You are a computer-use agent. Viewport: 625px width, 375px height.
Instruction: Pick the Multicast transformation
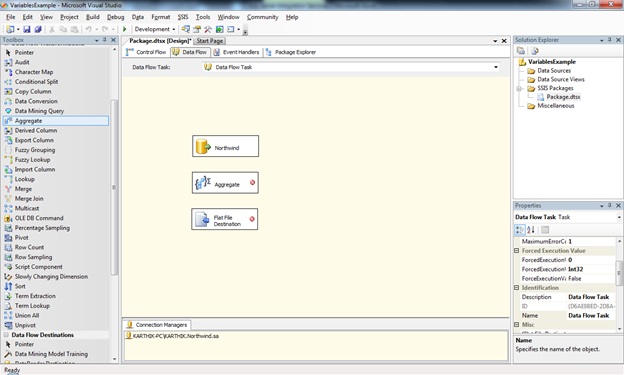[27, 208]
